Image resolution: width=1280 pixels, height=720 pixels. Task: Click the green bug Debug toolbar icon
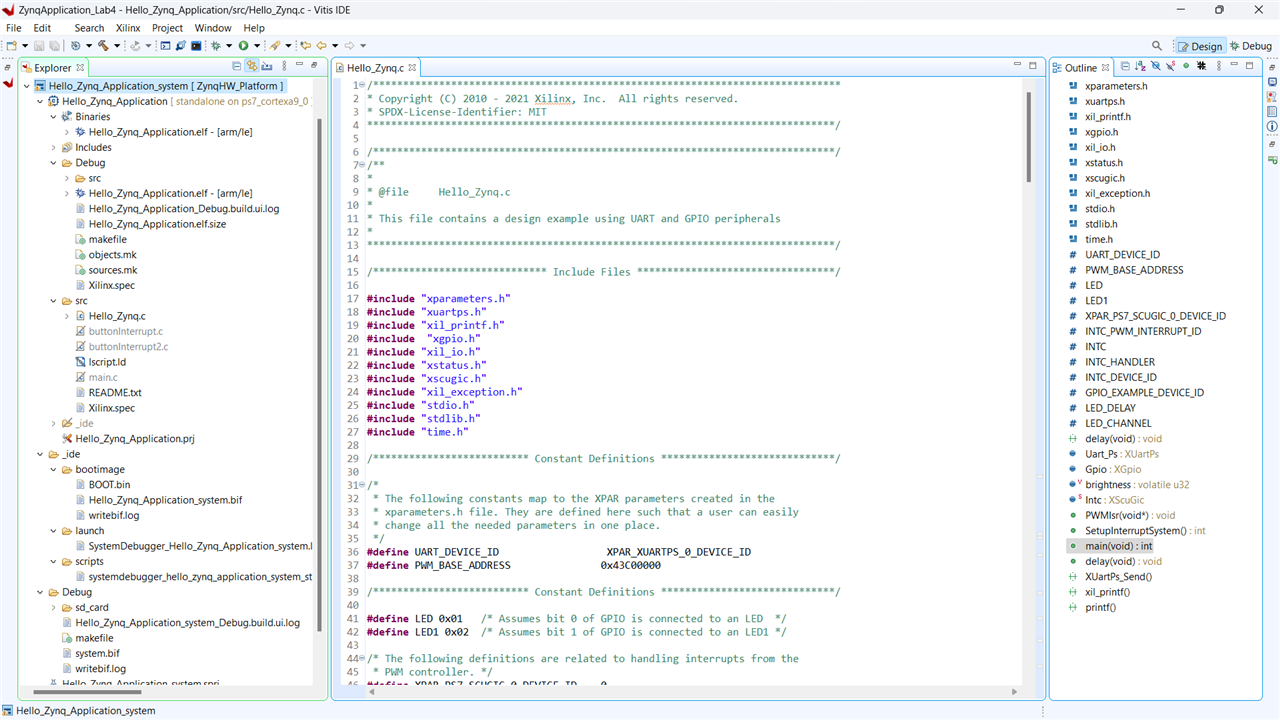click(215, 46)
